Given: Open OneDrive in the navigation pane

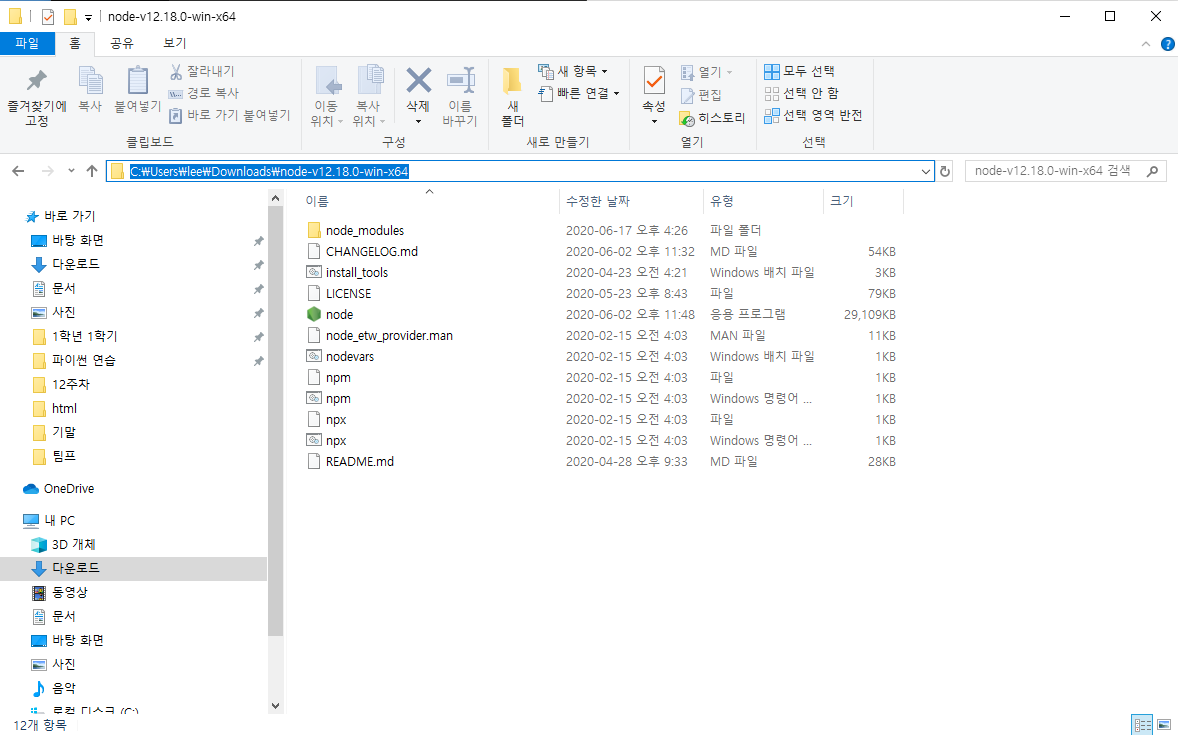Looking at the screenshot, I should 68,488.
